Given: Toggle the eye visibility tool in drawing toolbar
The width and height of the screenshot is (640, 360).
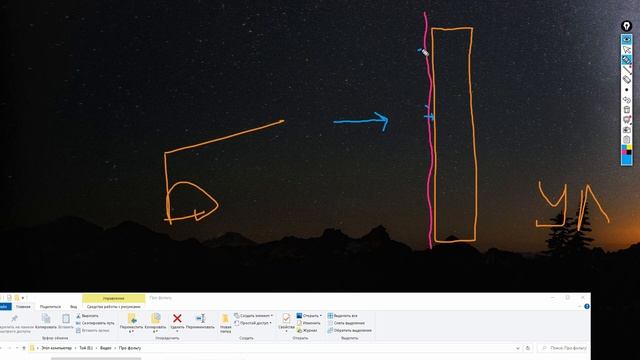Looking at the screenshot, I should click(x=627, y=40).
